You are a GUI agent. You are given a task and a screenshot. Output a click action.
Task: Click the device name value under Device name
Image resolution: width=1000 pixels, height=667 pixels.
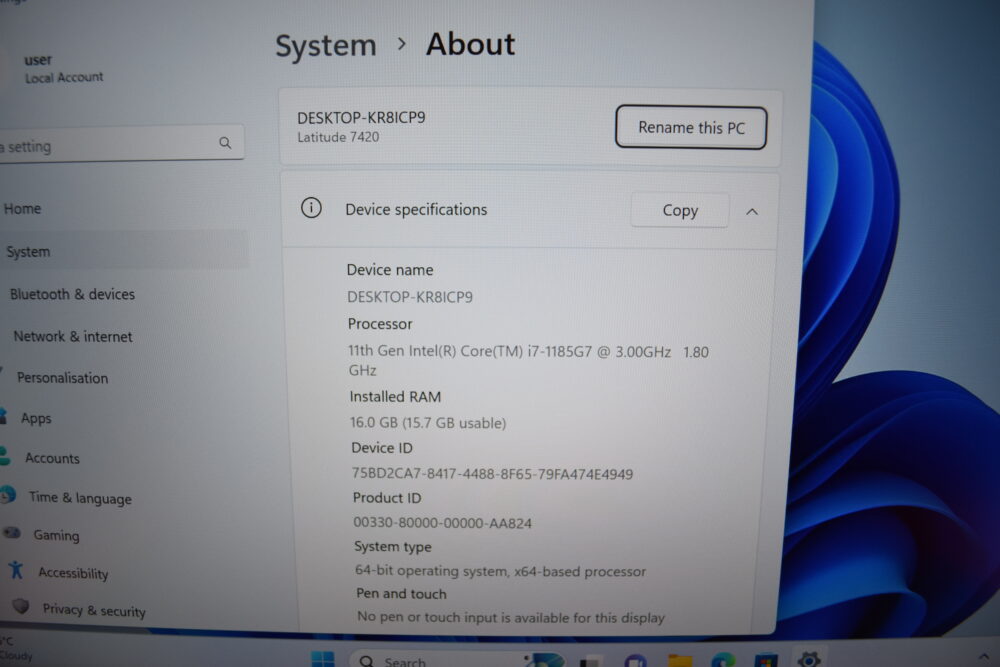point(409,297)
